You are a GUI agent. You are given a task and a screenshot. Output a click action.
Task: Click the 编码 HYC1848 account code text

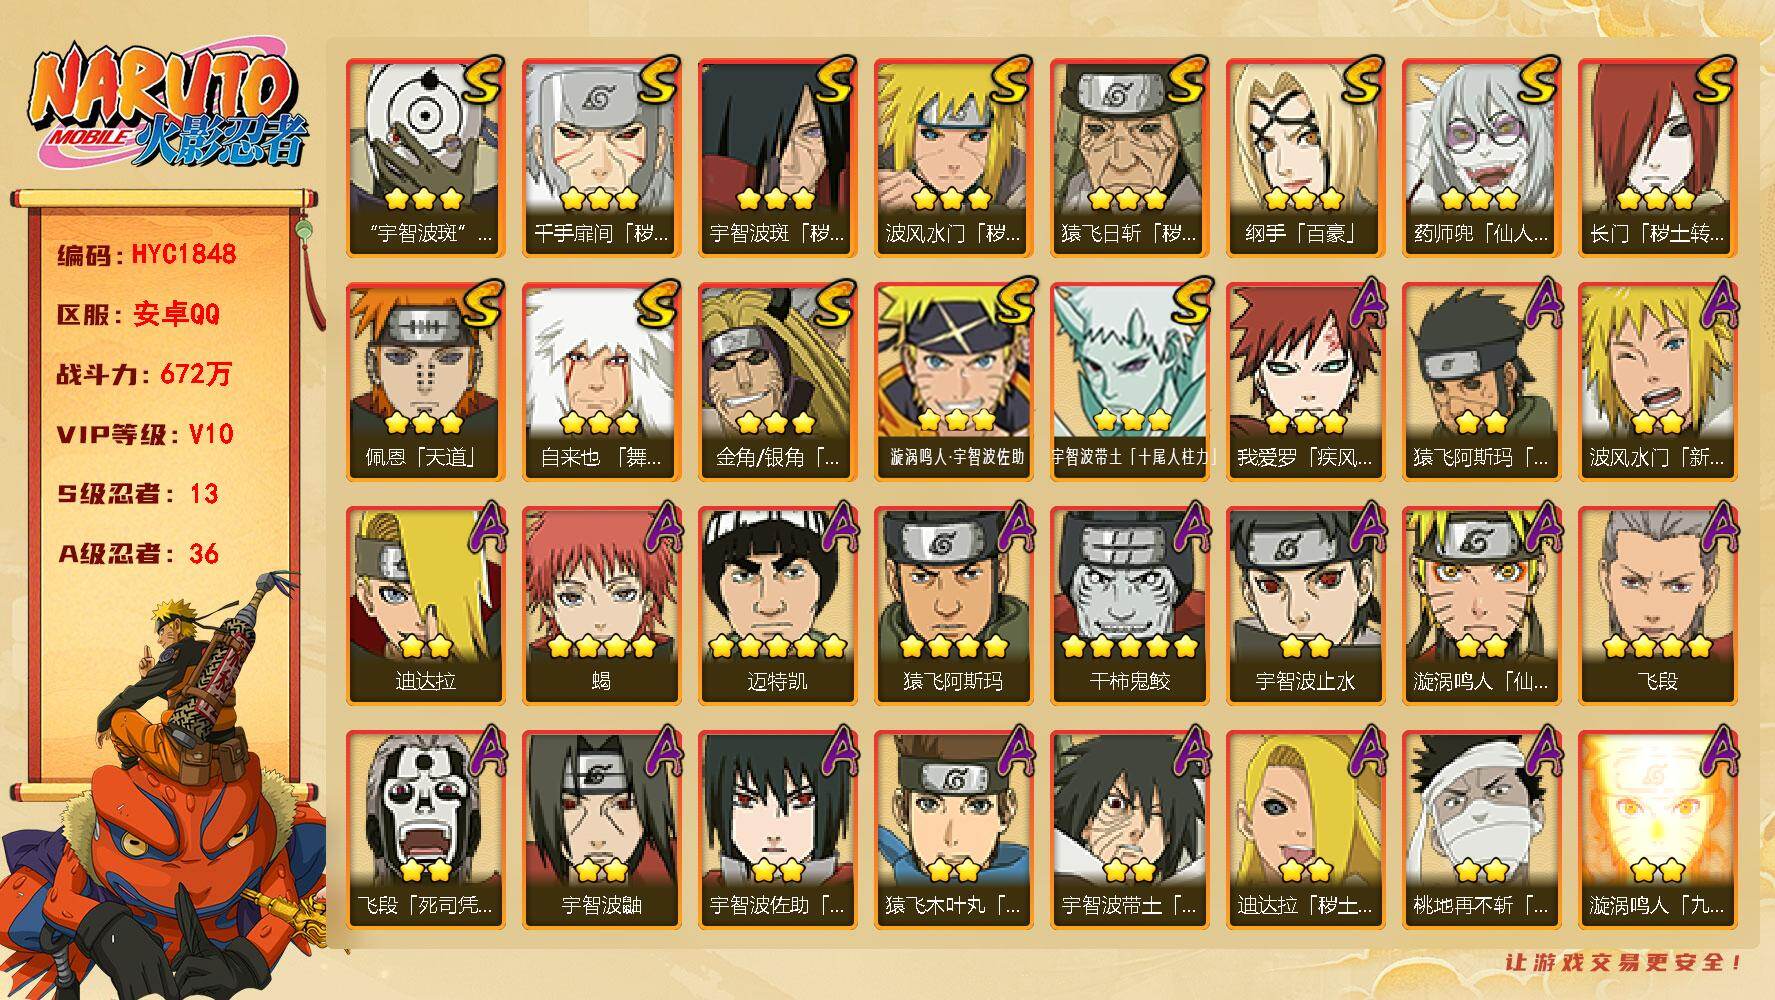tap(147, 255)
